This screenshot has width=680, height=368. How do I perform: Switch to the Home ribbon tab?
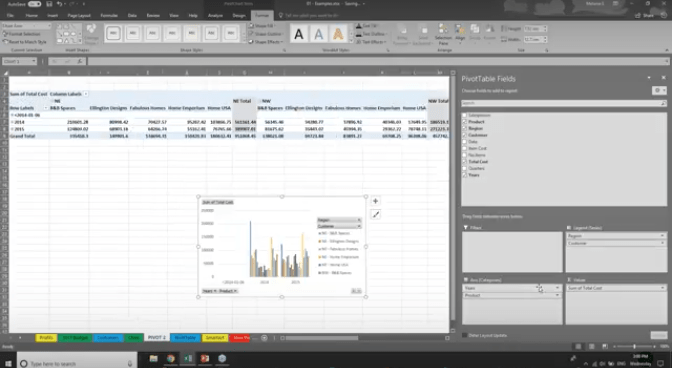tap(31, 16)
